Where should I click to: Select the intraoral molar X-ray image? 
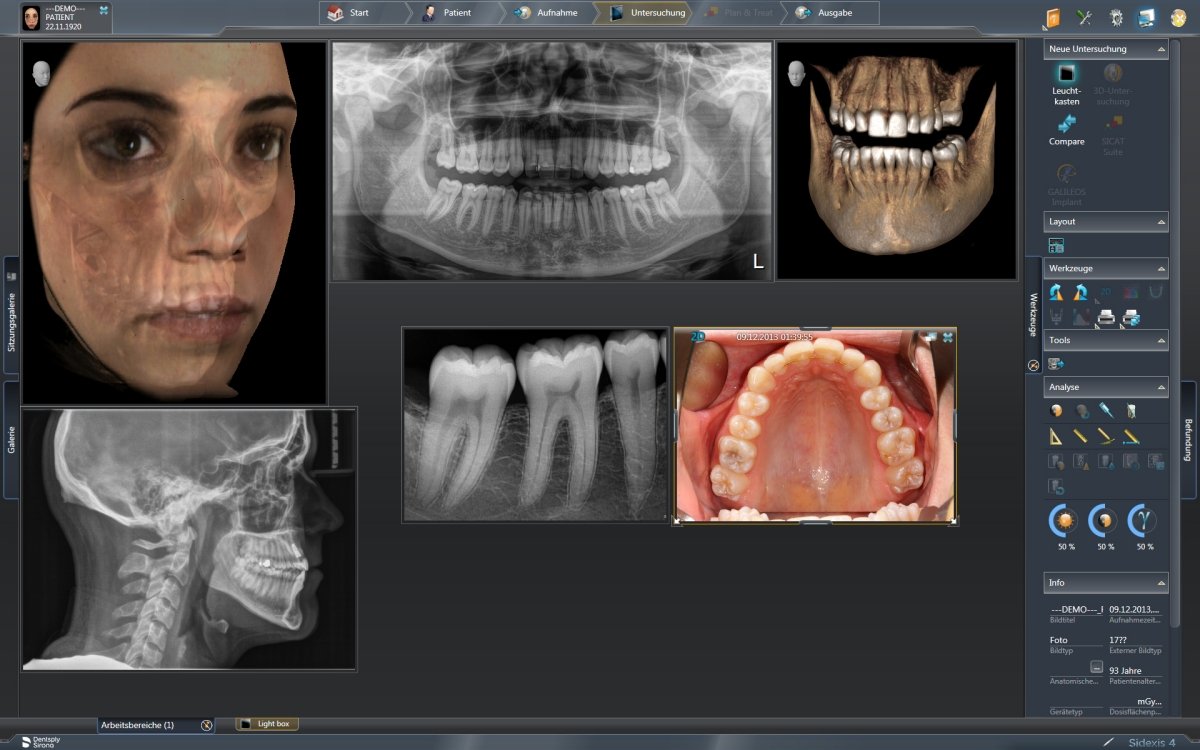(x=535, y=424)
